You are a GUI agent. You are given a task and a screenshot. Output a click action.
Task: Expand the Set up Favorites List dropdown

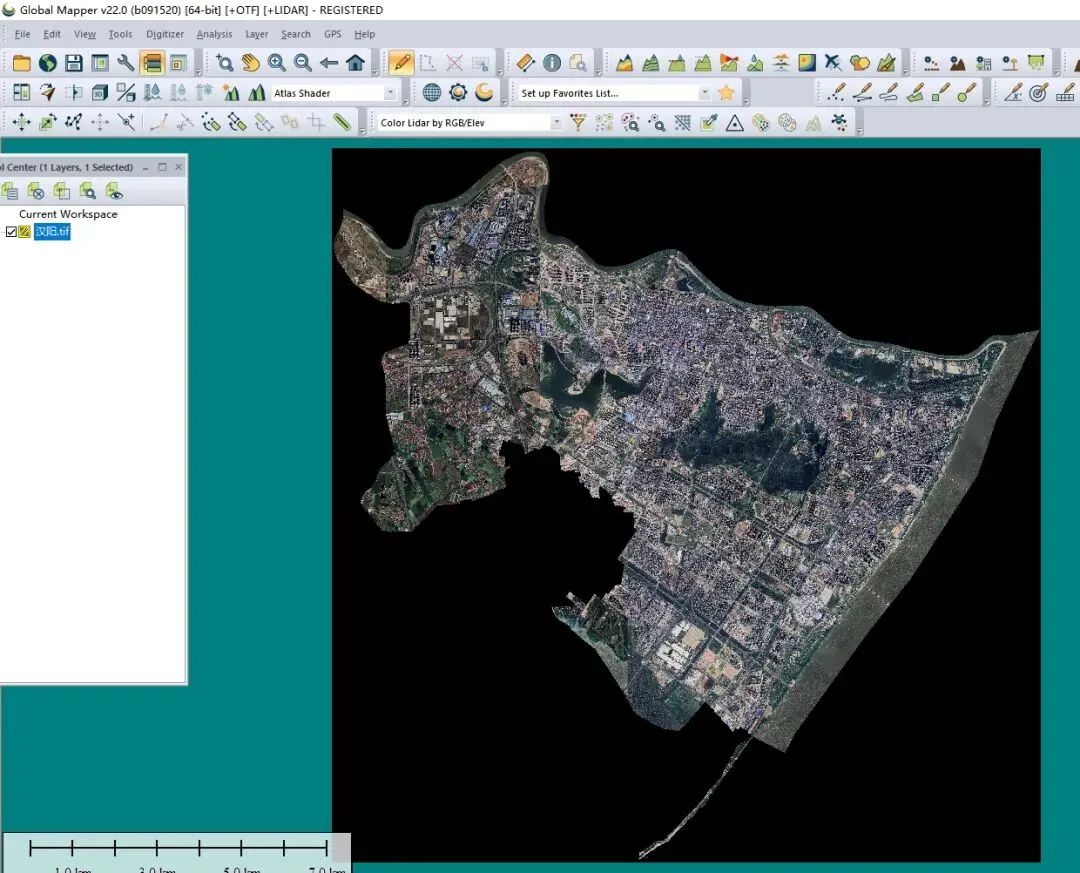pyautogui.click(x=704, y=93)
